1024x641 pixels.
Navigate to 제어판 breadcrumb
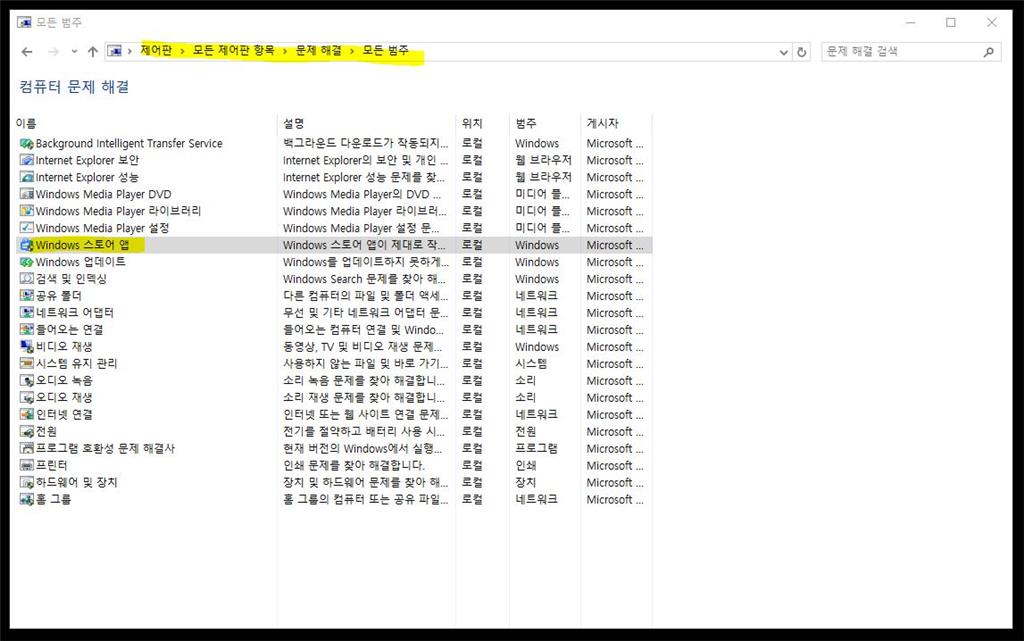[x=156, y=50]
